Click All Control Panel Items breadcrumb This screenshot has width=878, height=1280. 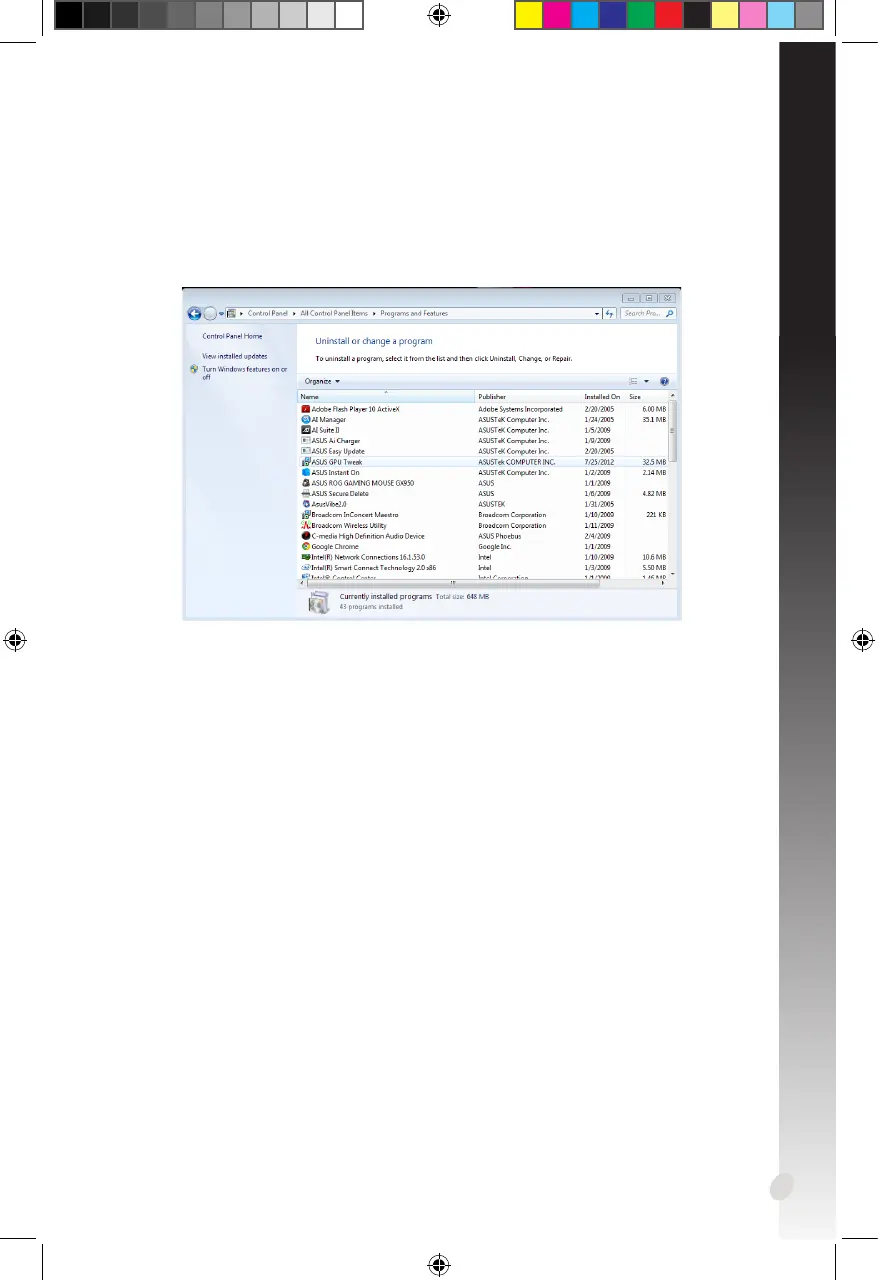(x=335, y=314)
